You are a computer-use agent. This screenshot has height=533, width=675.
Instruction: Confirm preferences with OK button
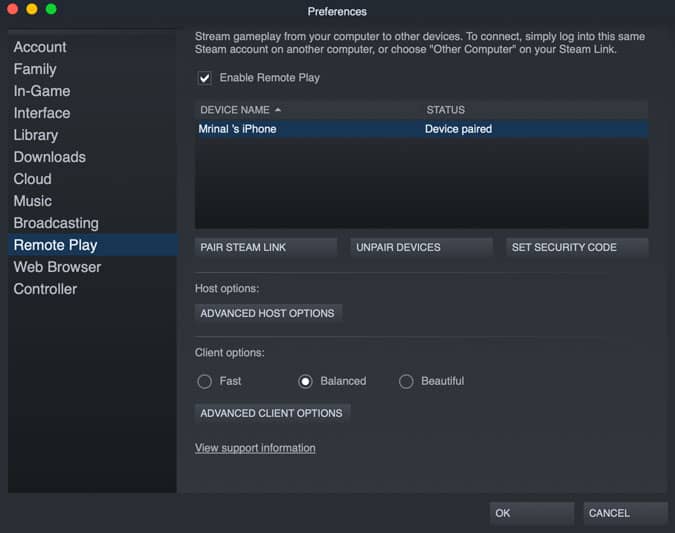pyautogui.click(x=532, y=513)
